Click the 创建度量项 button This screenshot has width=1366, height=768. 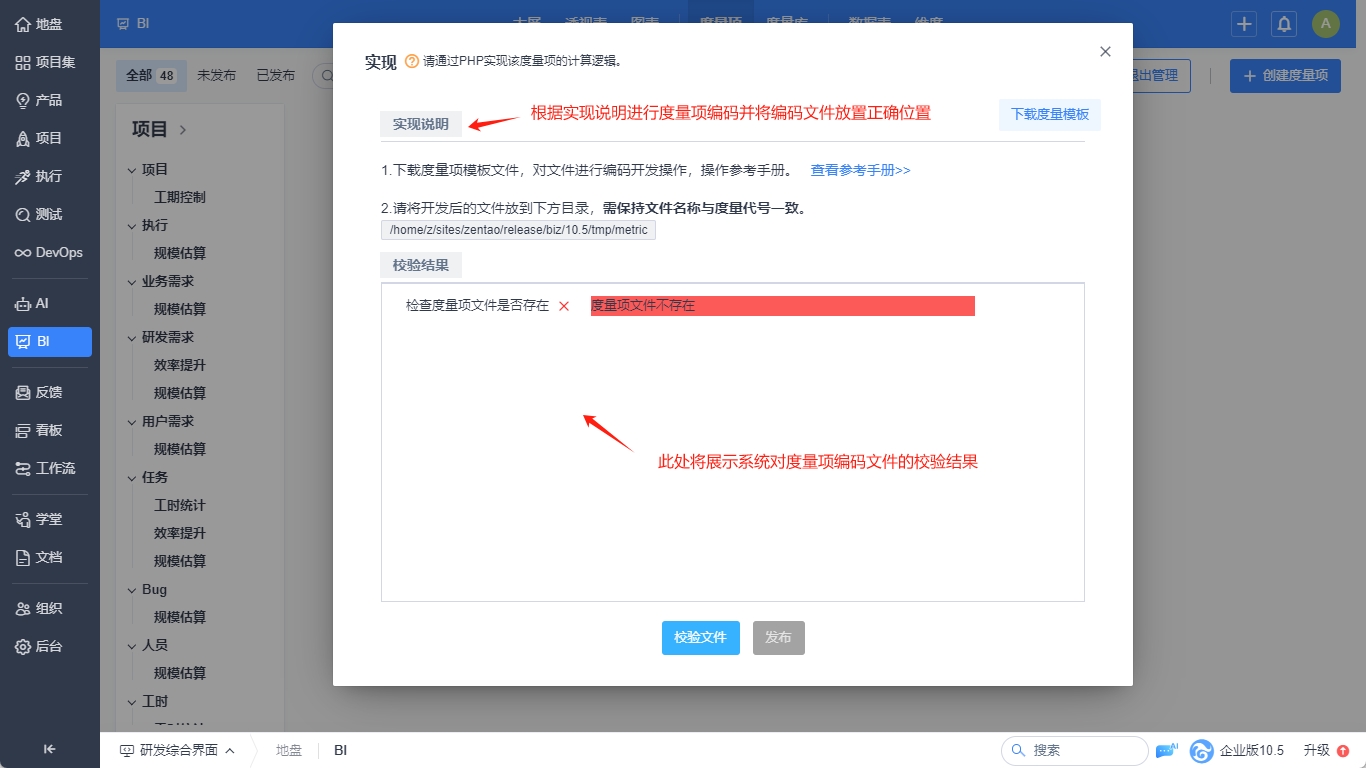(1285, 76)
